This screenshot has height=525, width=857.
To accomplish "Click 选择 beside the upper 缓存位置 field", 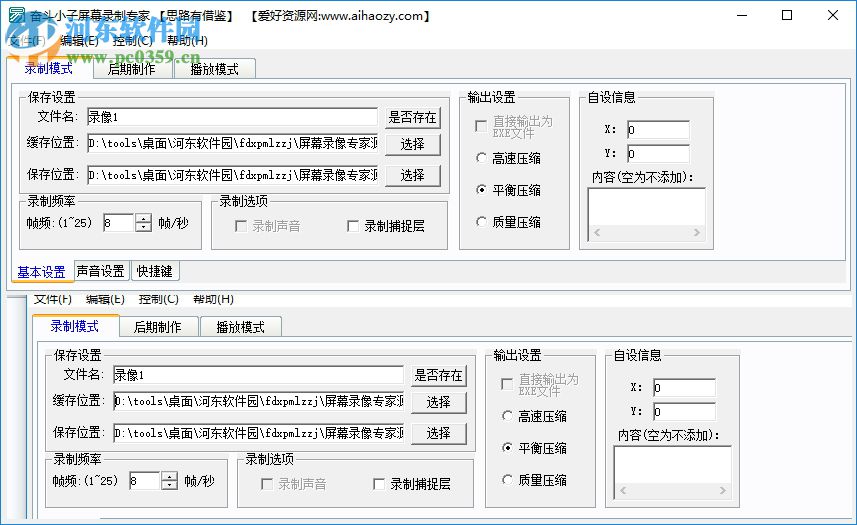I will pyautogui.click(x=413, y=144).
